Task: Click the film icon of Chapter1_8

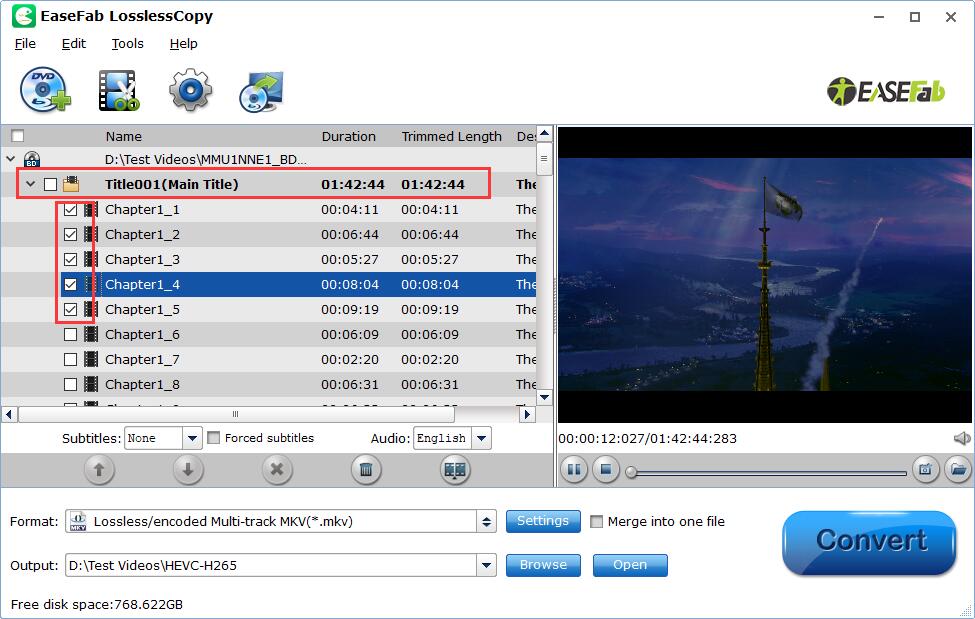Action: click(x=91, y=384)
